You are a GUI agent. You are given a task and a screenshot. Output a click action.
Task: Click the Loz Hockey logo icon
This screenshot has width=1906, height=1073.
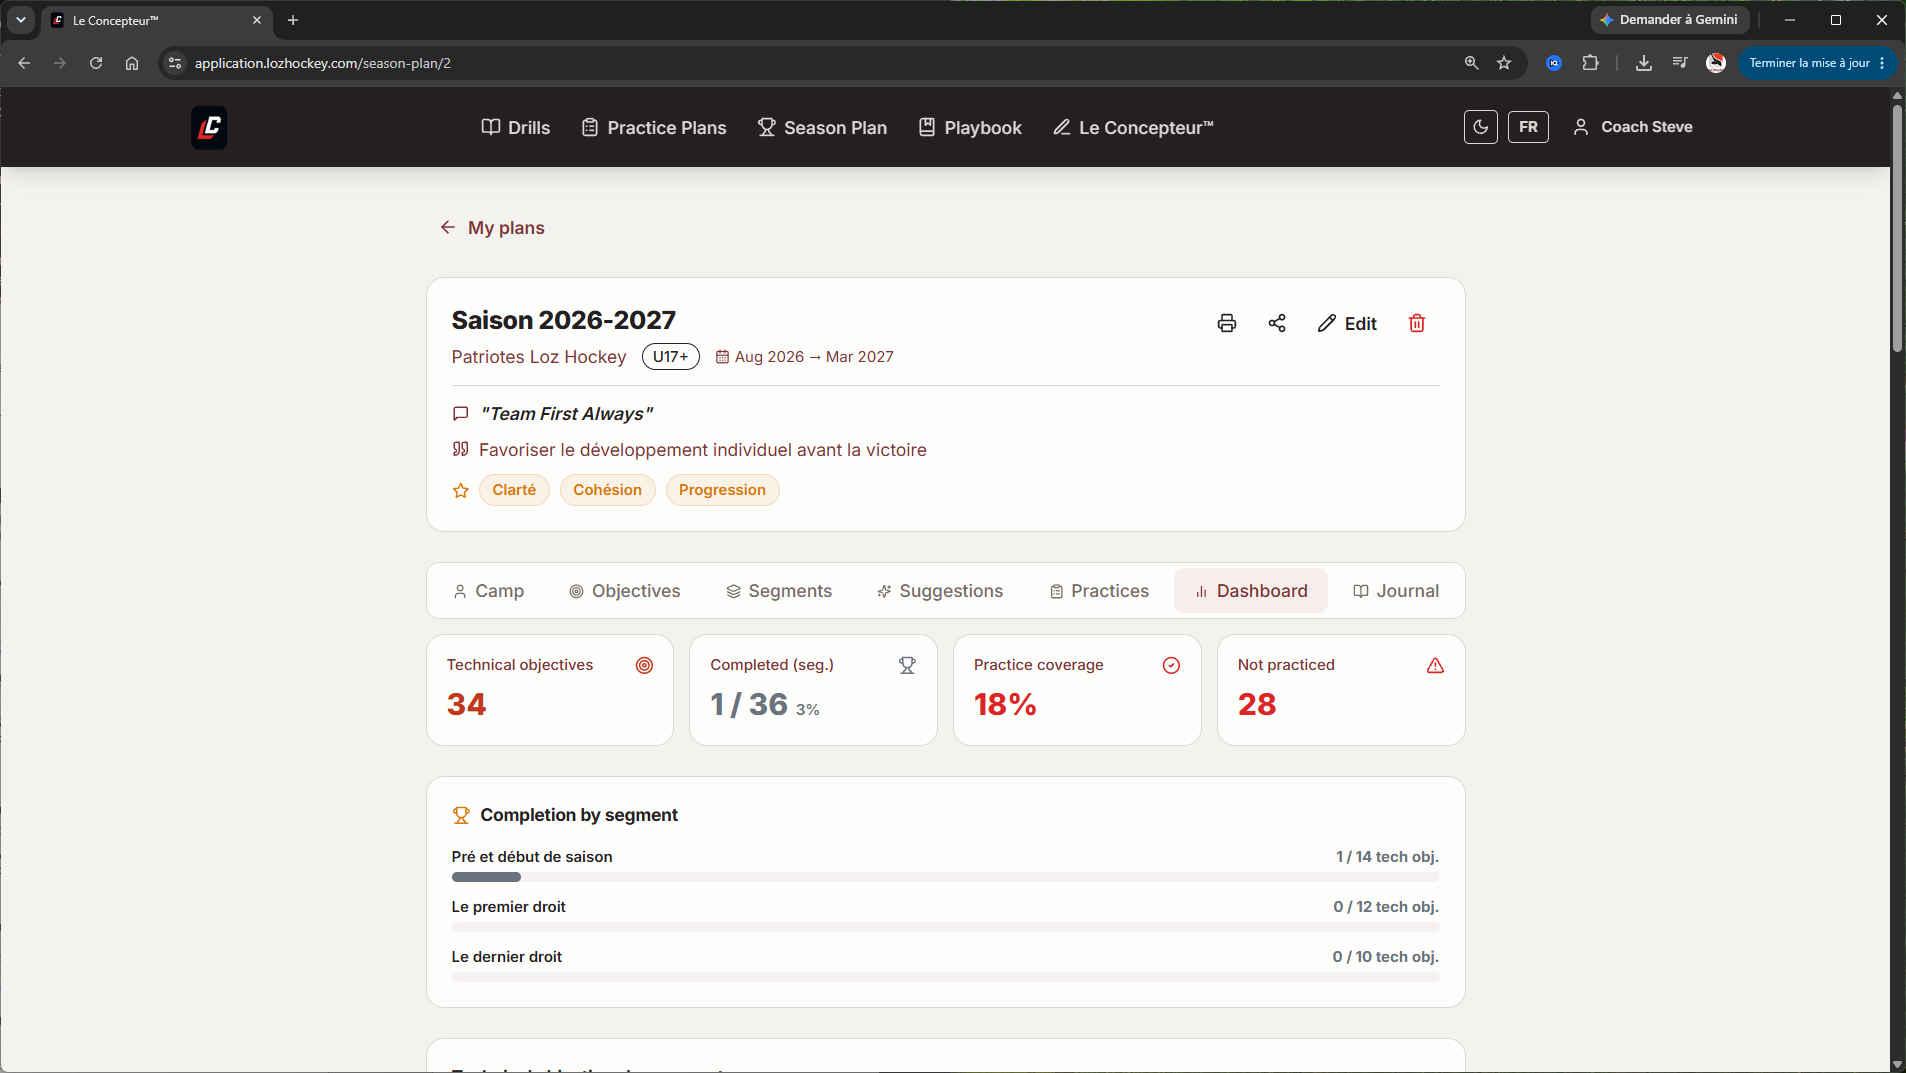click(209, 127)
